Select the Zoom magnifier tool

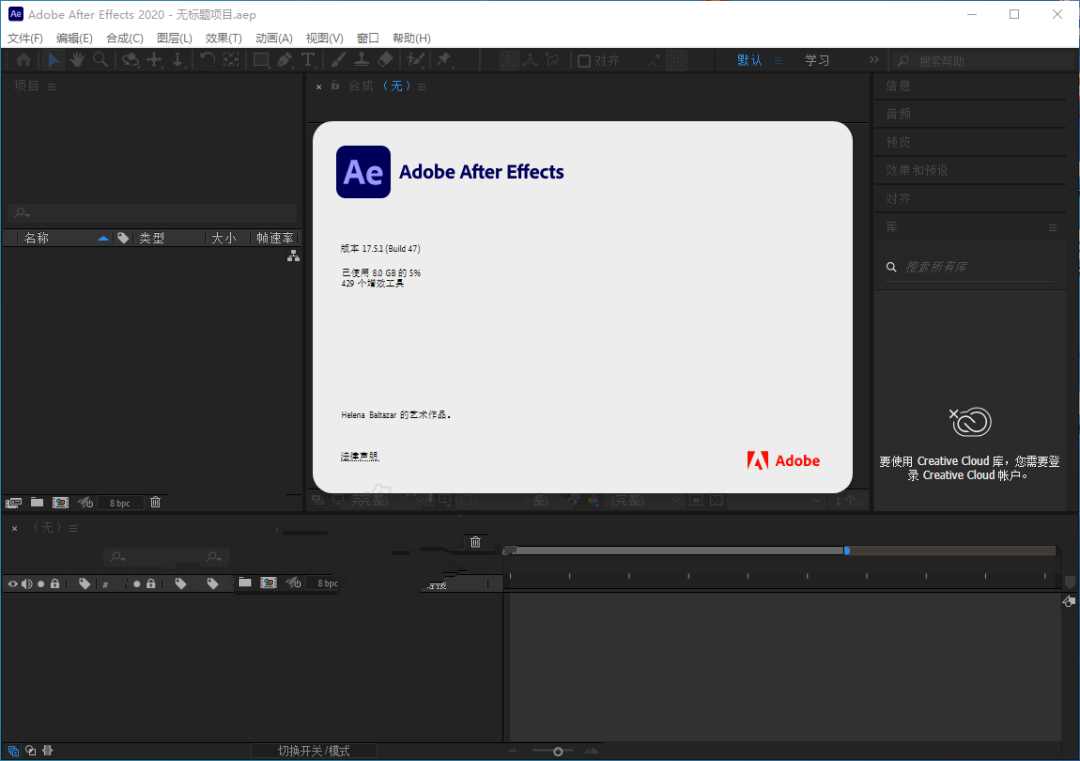tap(101, 60)
